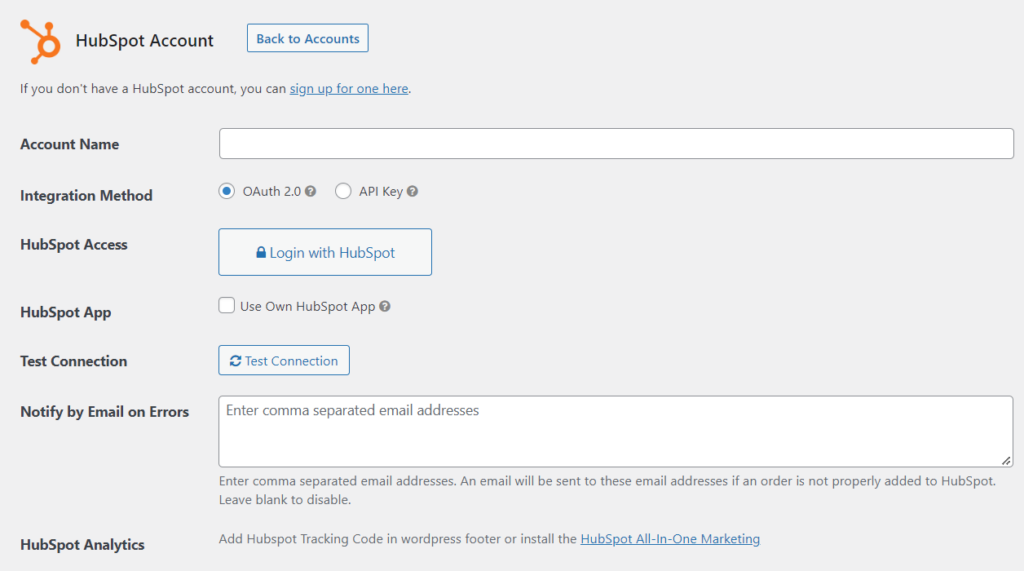Open the sign up for one here link

(x=349, y=88)
